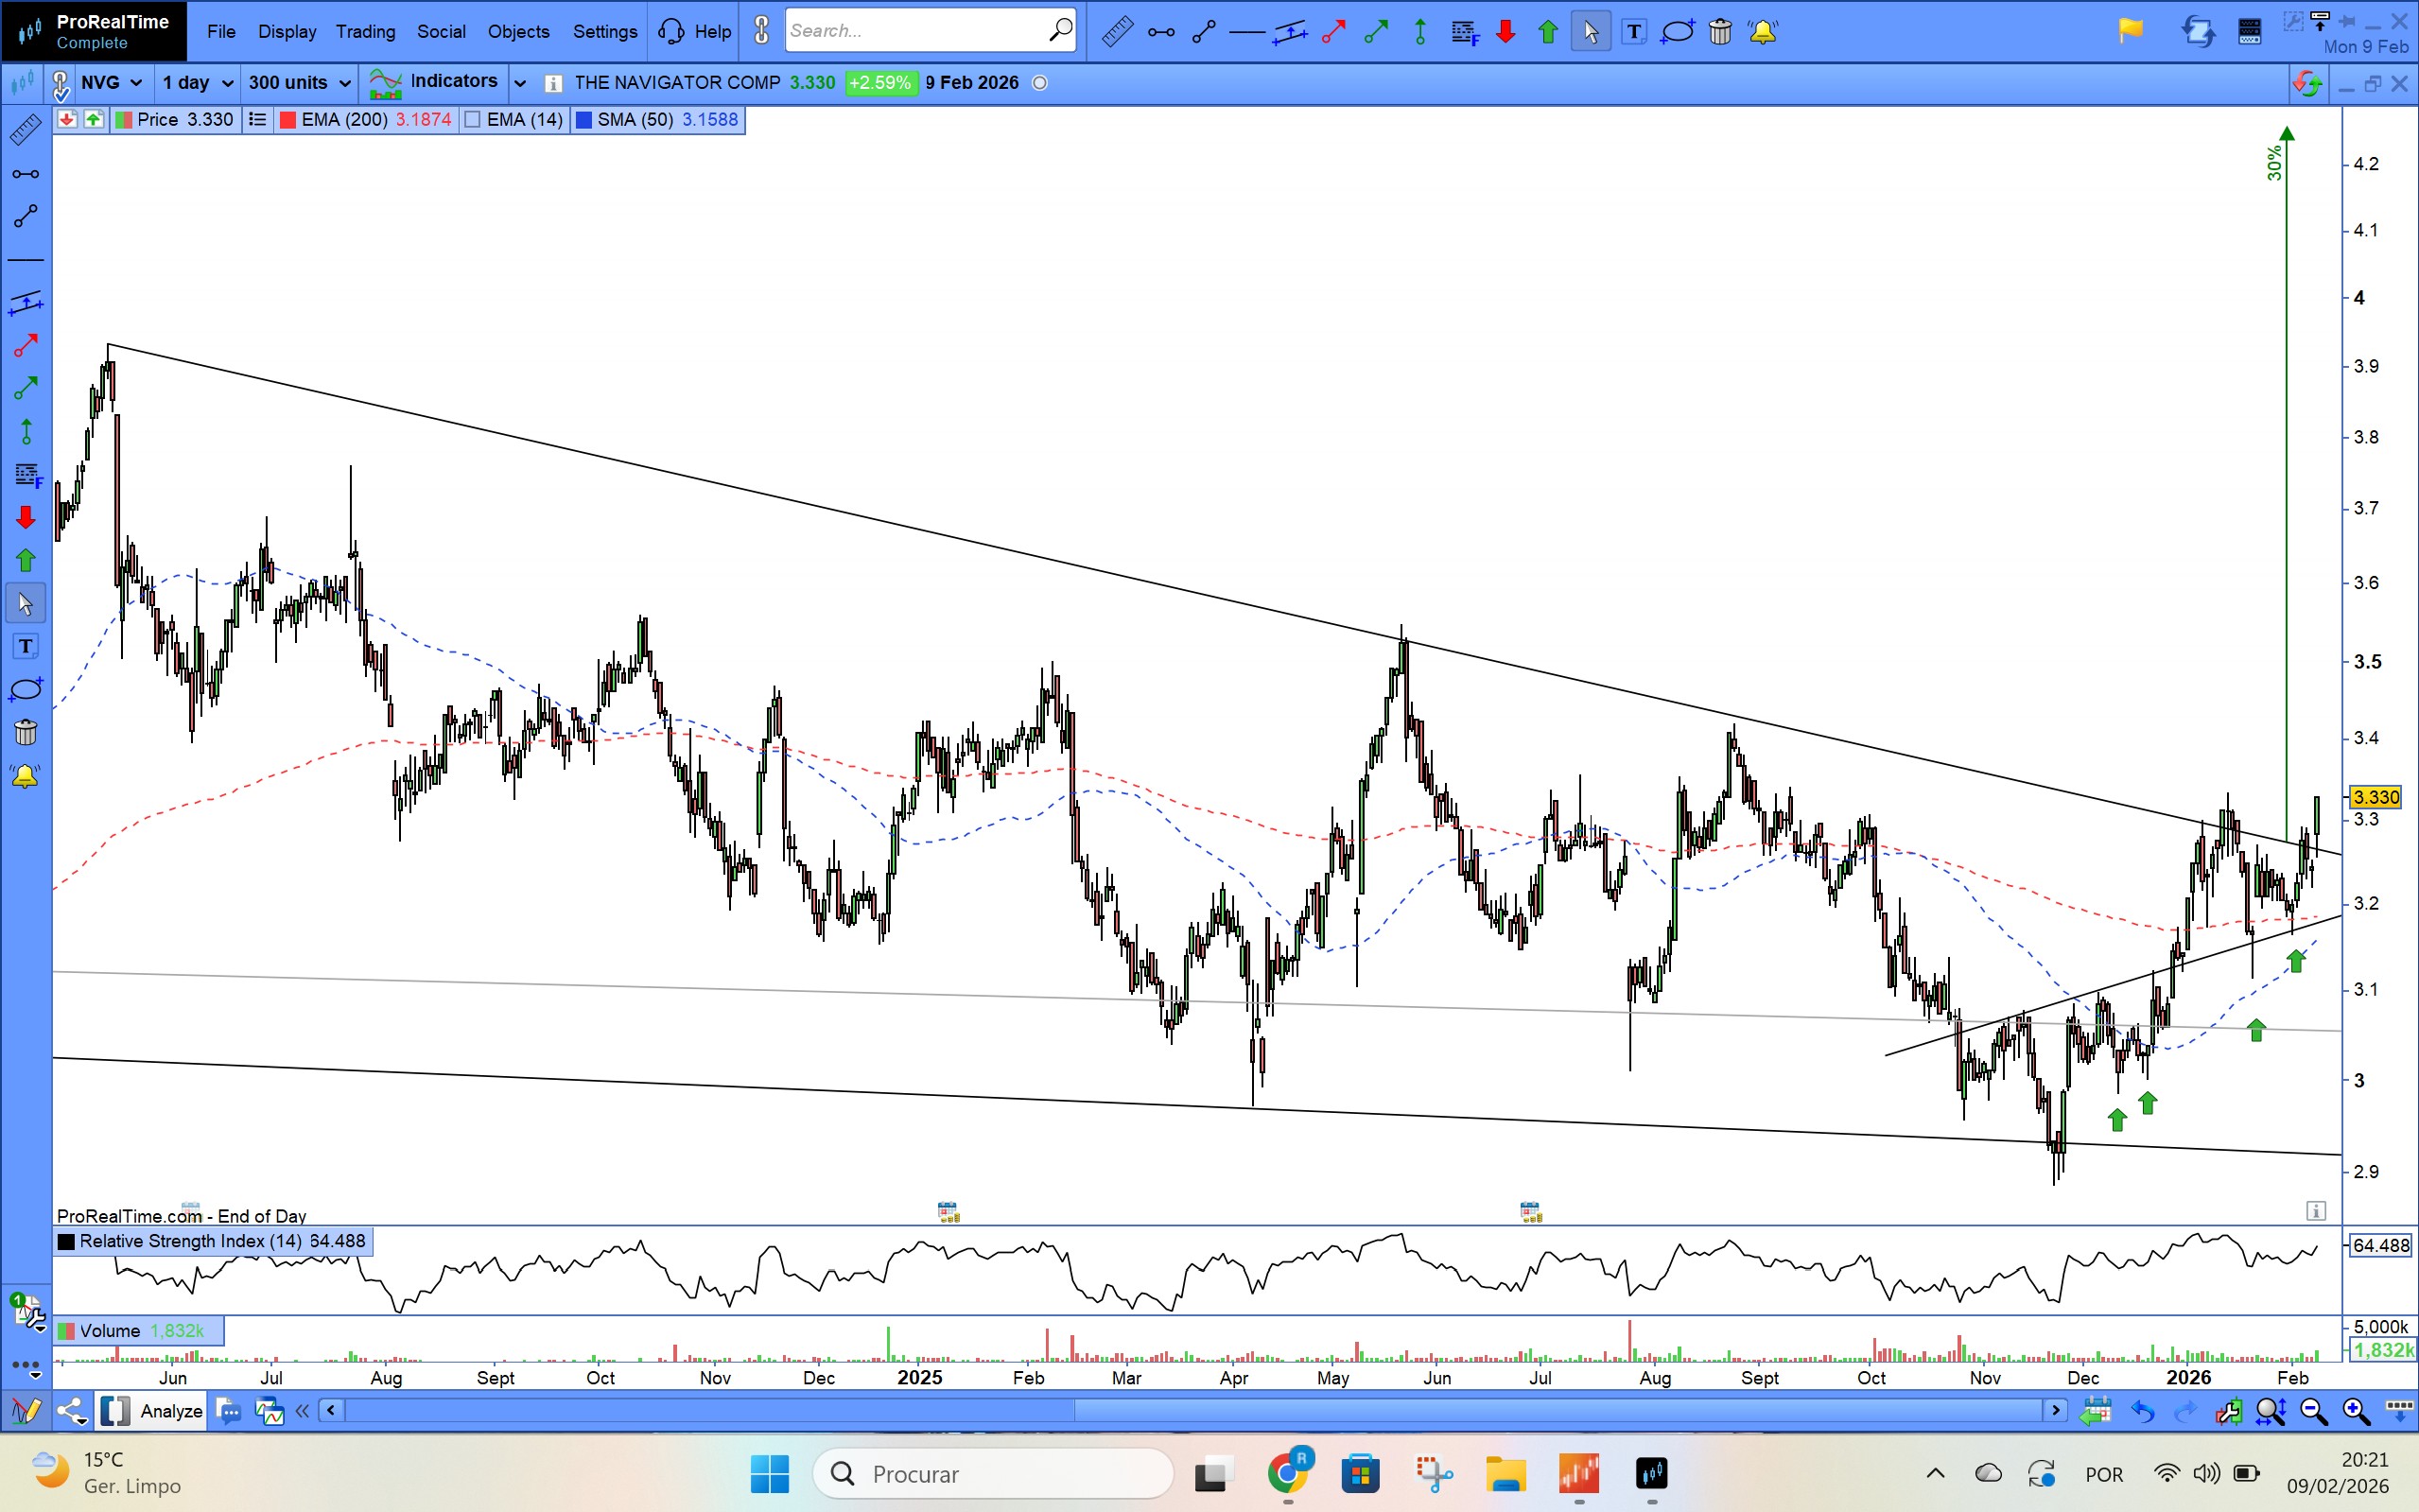The width and height of the screenshot is (2419, 1512).
Task: Click the Analyze button at bottom
Action: [170, 1411]
